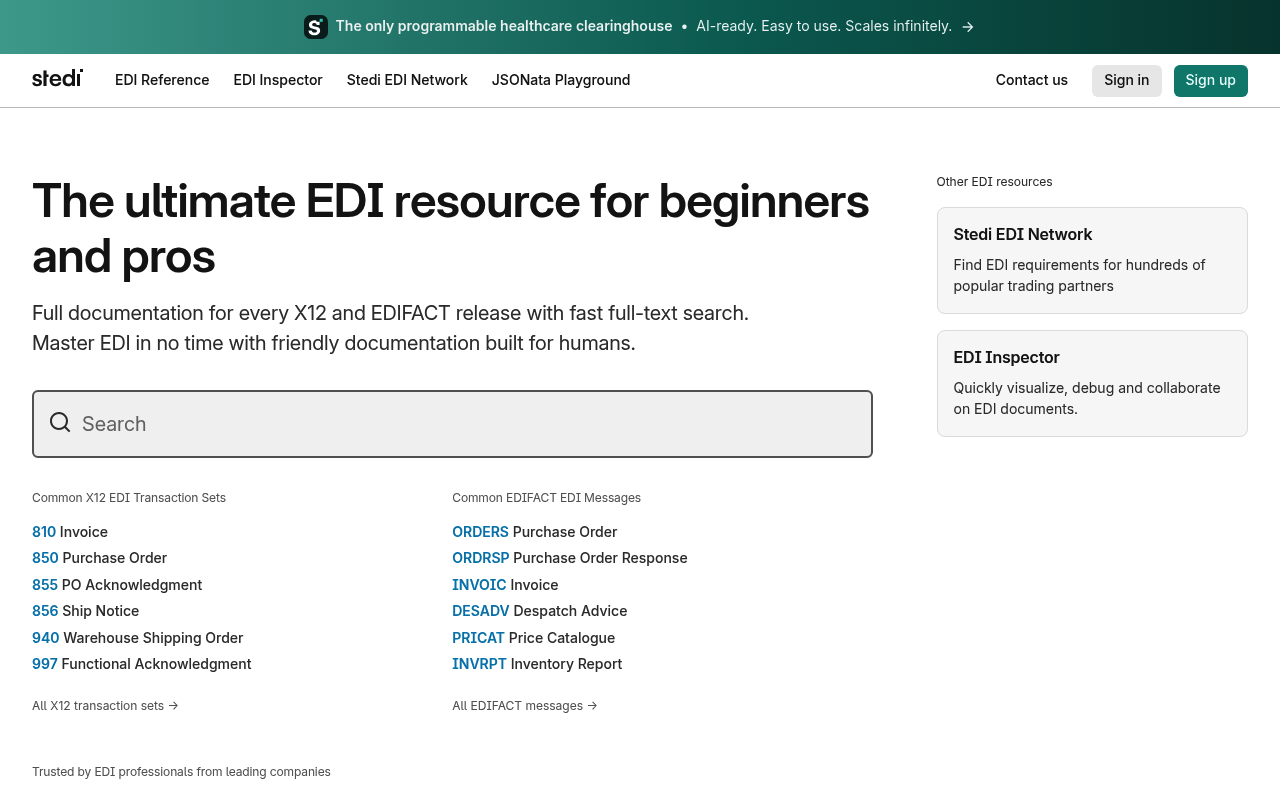
Task: Go to Stedi EDI Network in navigation
Action: tap(407, 80)
